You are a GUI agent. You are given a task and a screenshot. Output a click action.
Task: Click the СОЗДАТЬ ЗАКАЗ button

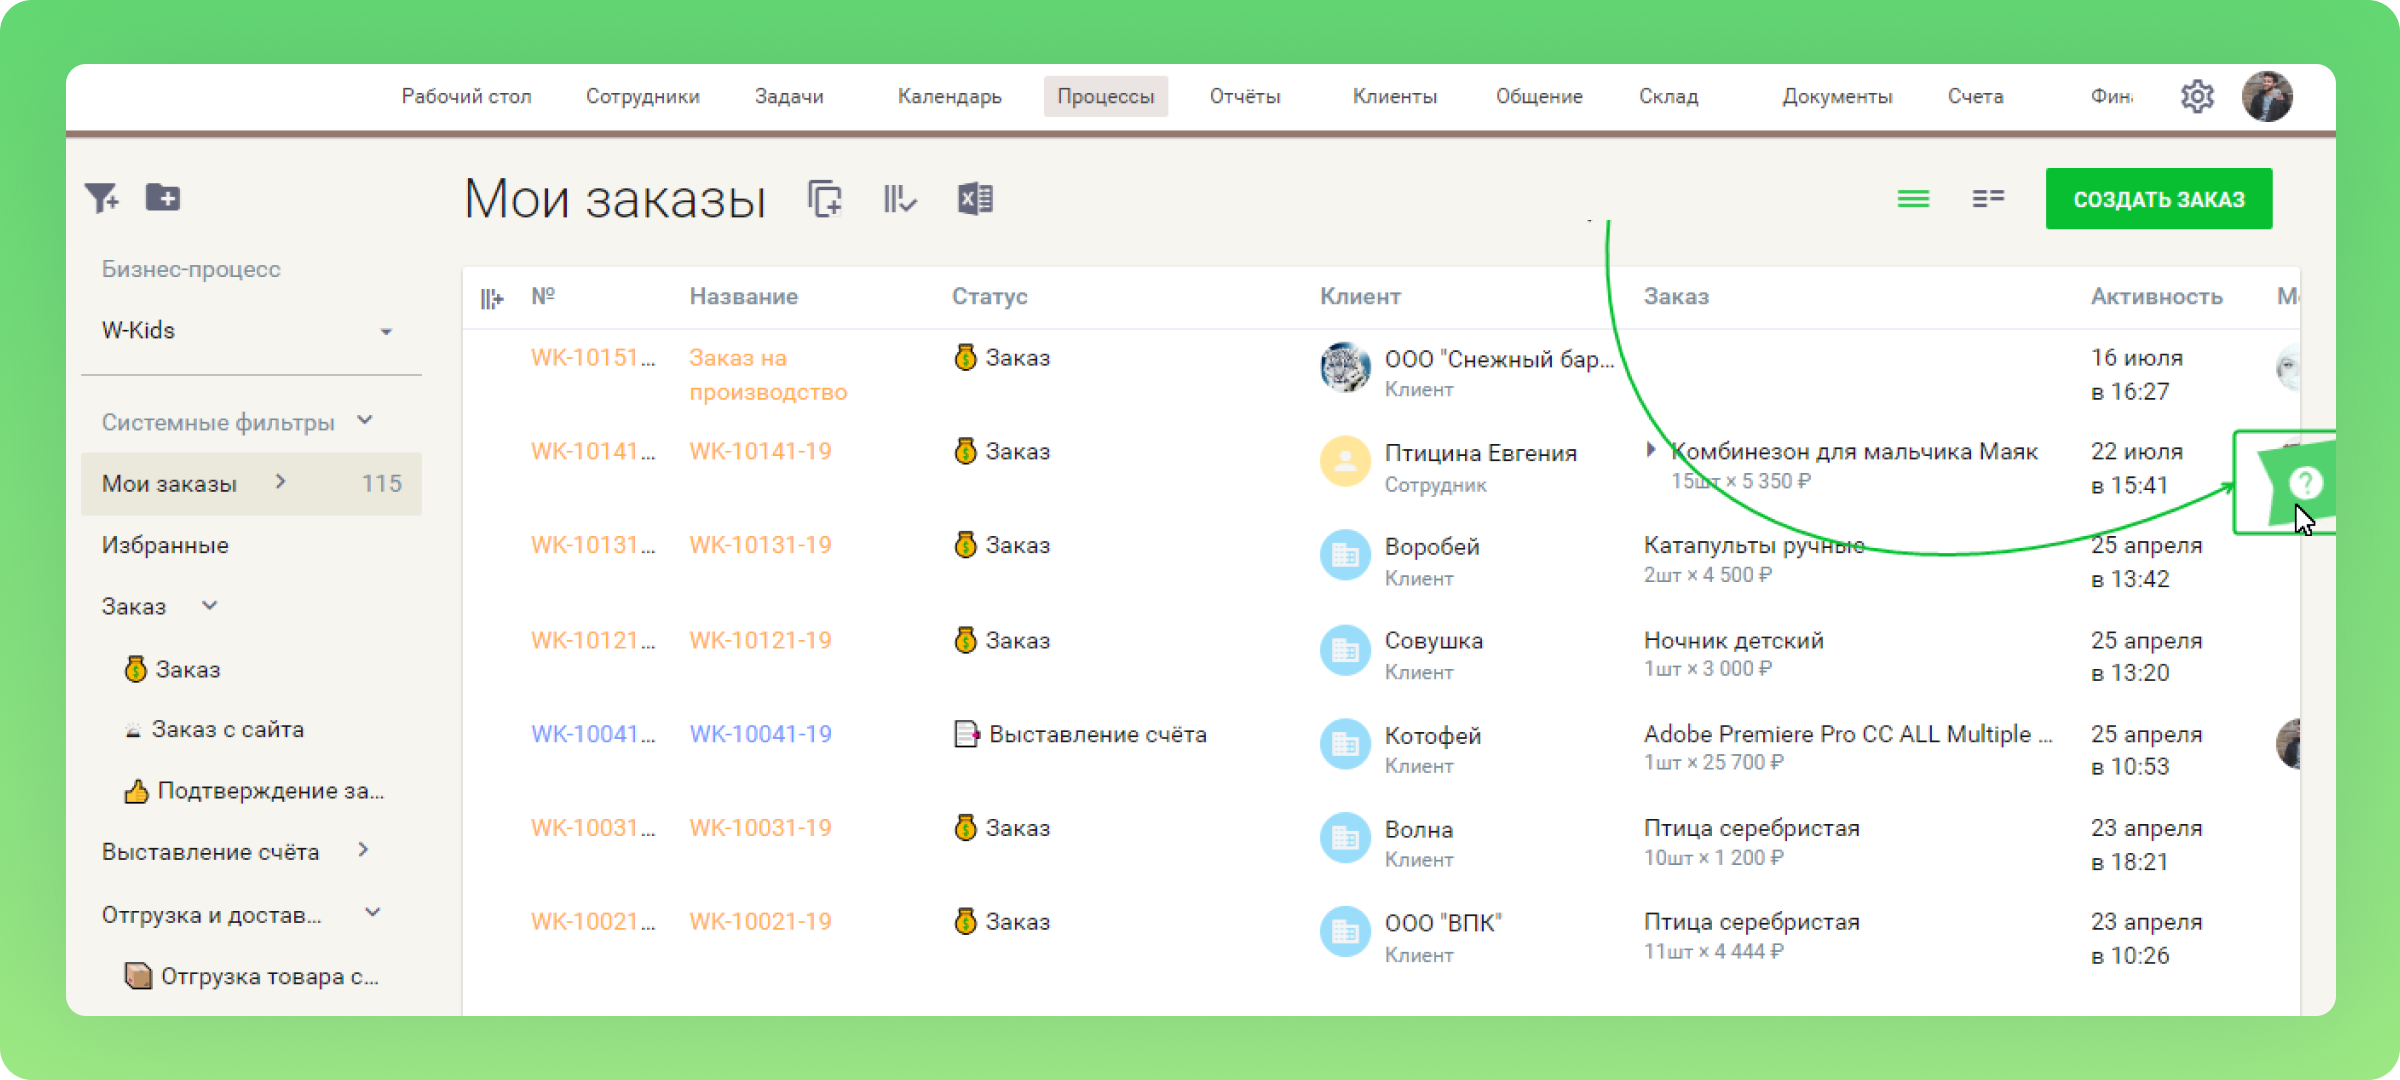[2159, 199]
